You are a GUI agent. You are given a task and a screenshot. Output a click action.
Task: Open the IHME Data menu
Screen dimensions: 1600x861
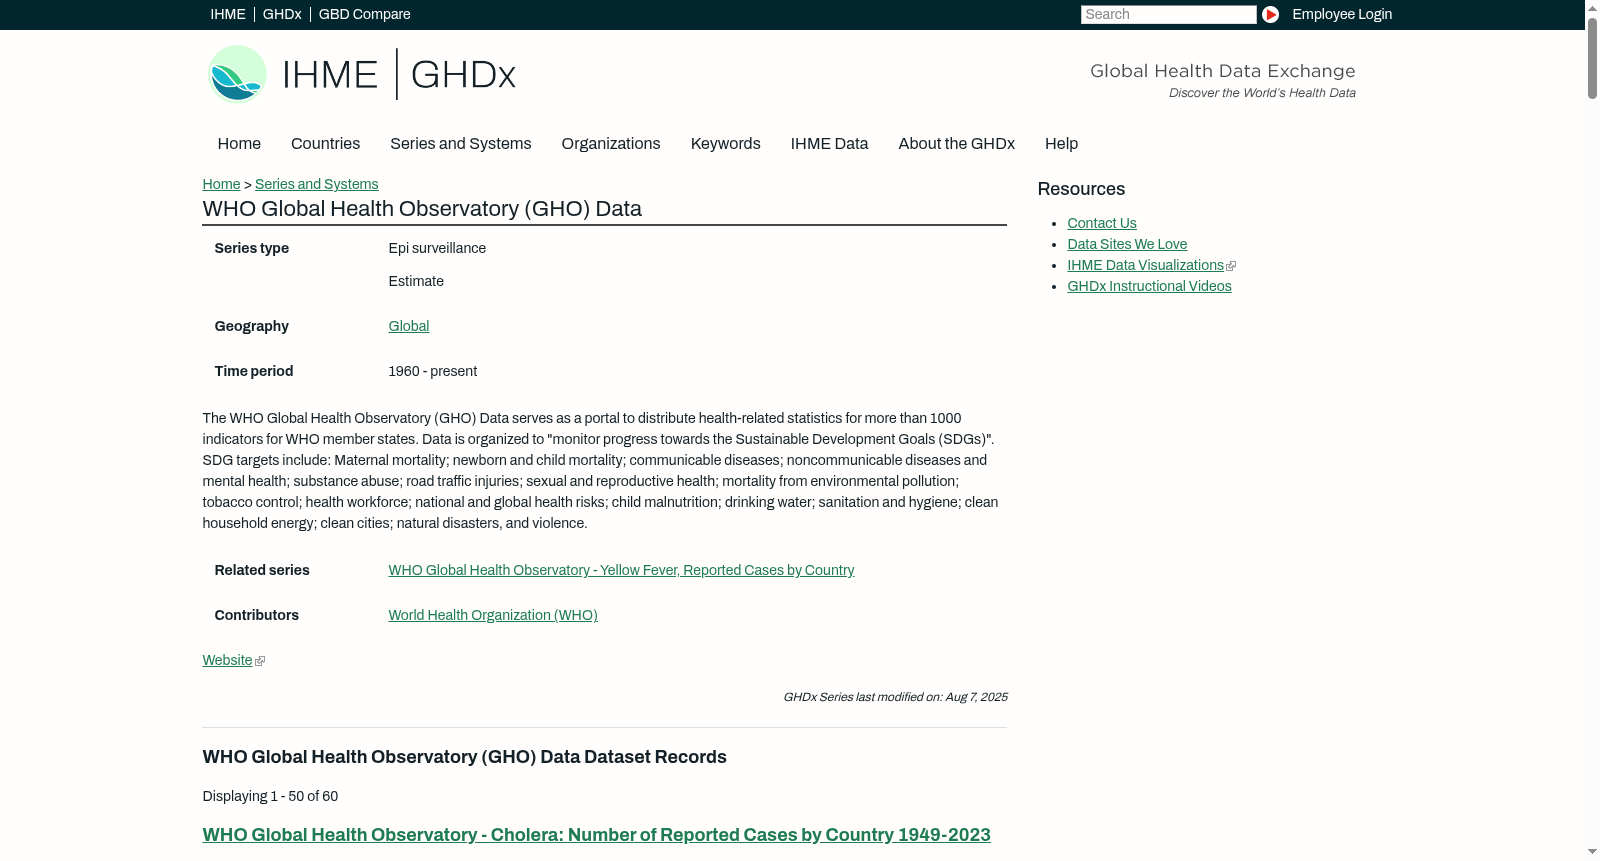click(x=829, y=143)
